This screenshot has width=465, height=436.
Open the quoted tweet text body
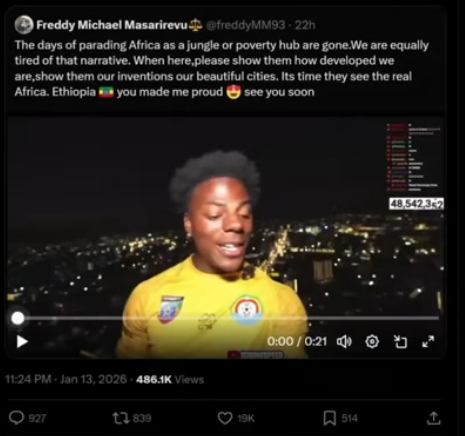[221, 68]
